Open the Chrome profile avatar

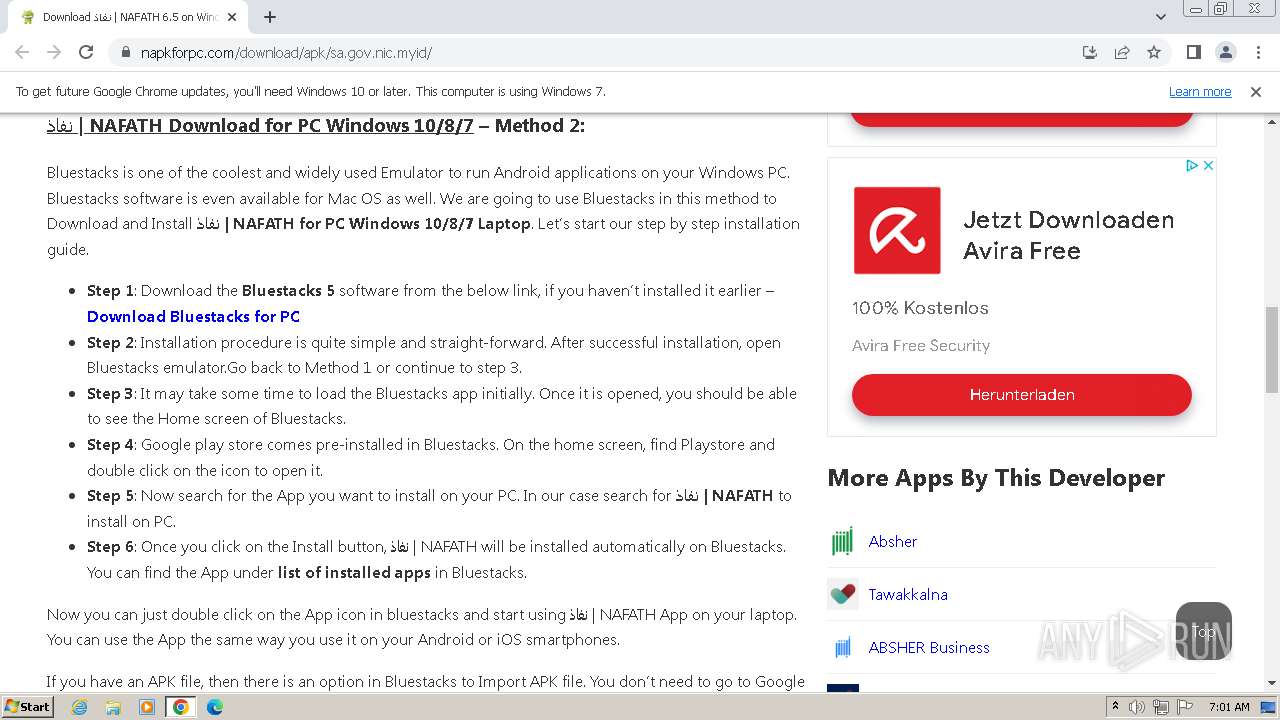click(x=1225, y=52)
